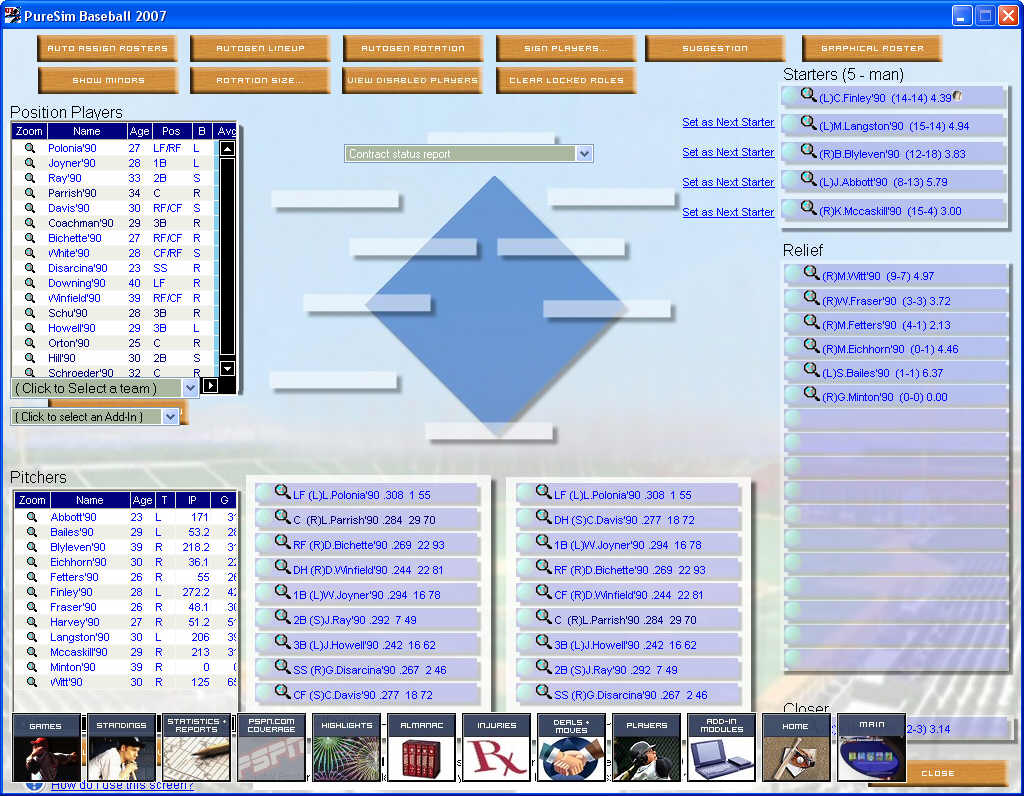This screenshot has height=796, width=1024.
Task: Open Rotation Size settings
Action: (x=260, y=80)
